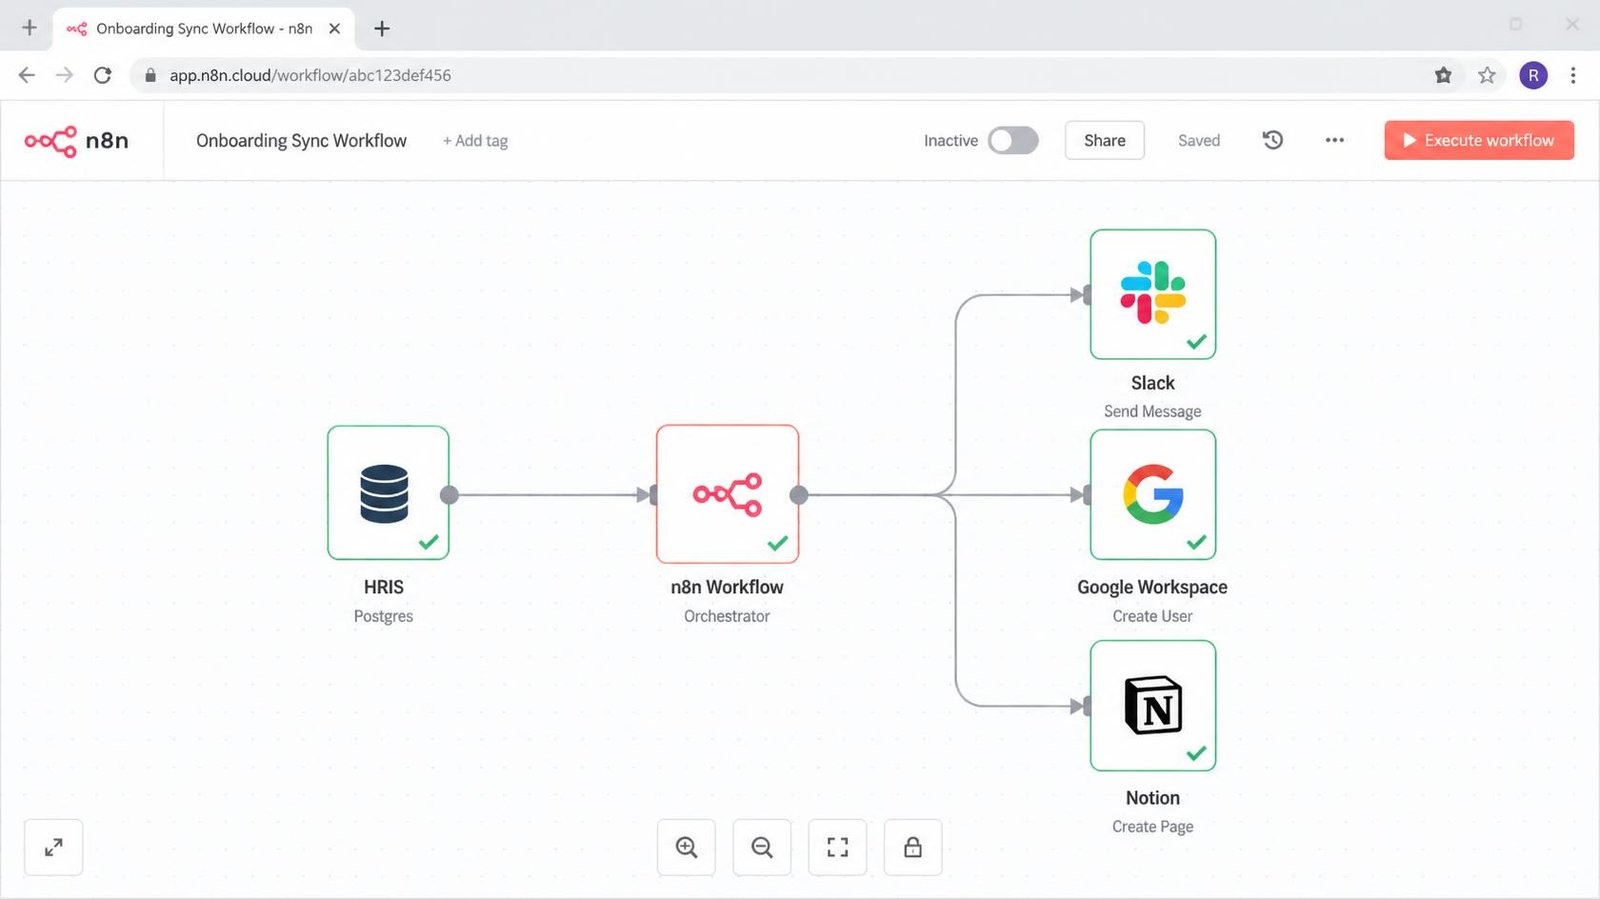The height and width of the screenshot is (899, 1600).
Task: Open the HRIS Postgres node
Action: pos(388,493)
